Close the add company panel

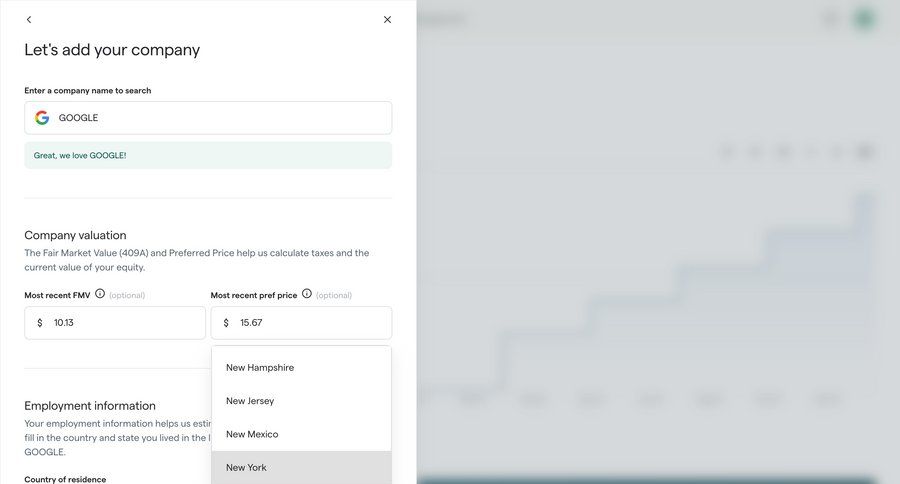pos(387,20)
